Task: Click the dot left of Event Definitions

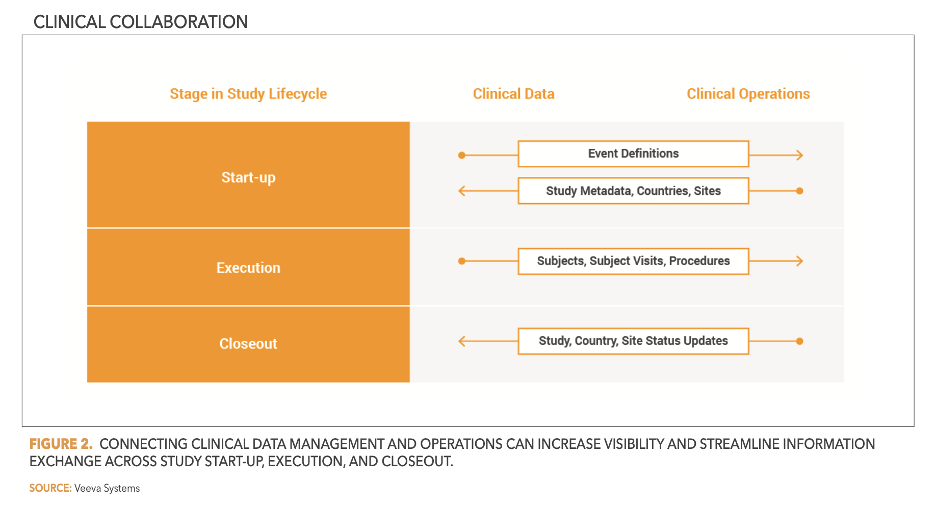Action: point(462,155)
